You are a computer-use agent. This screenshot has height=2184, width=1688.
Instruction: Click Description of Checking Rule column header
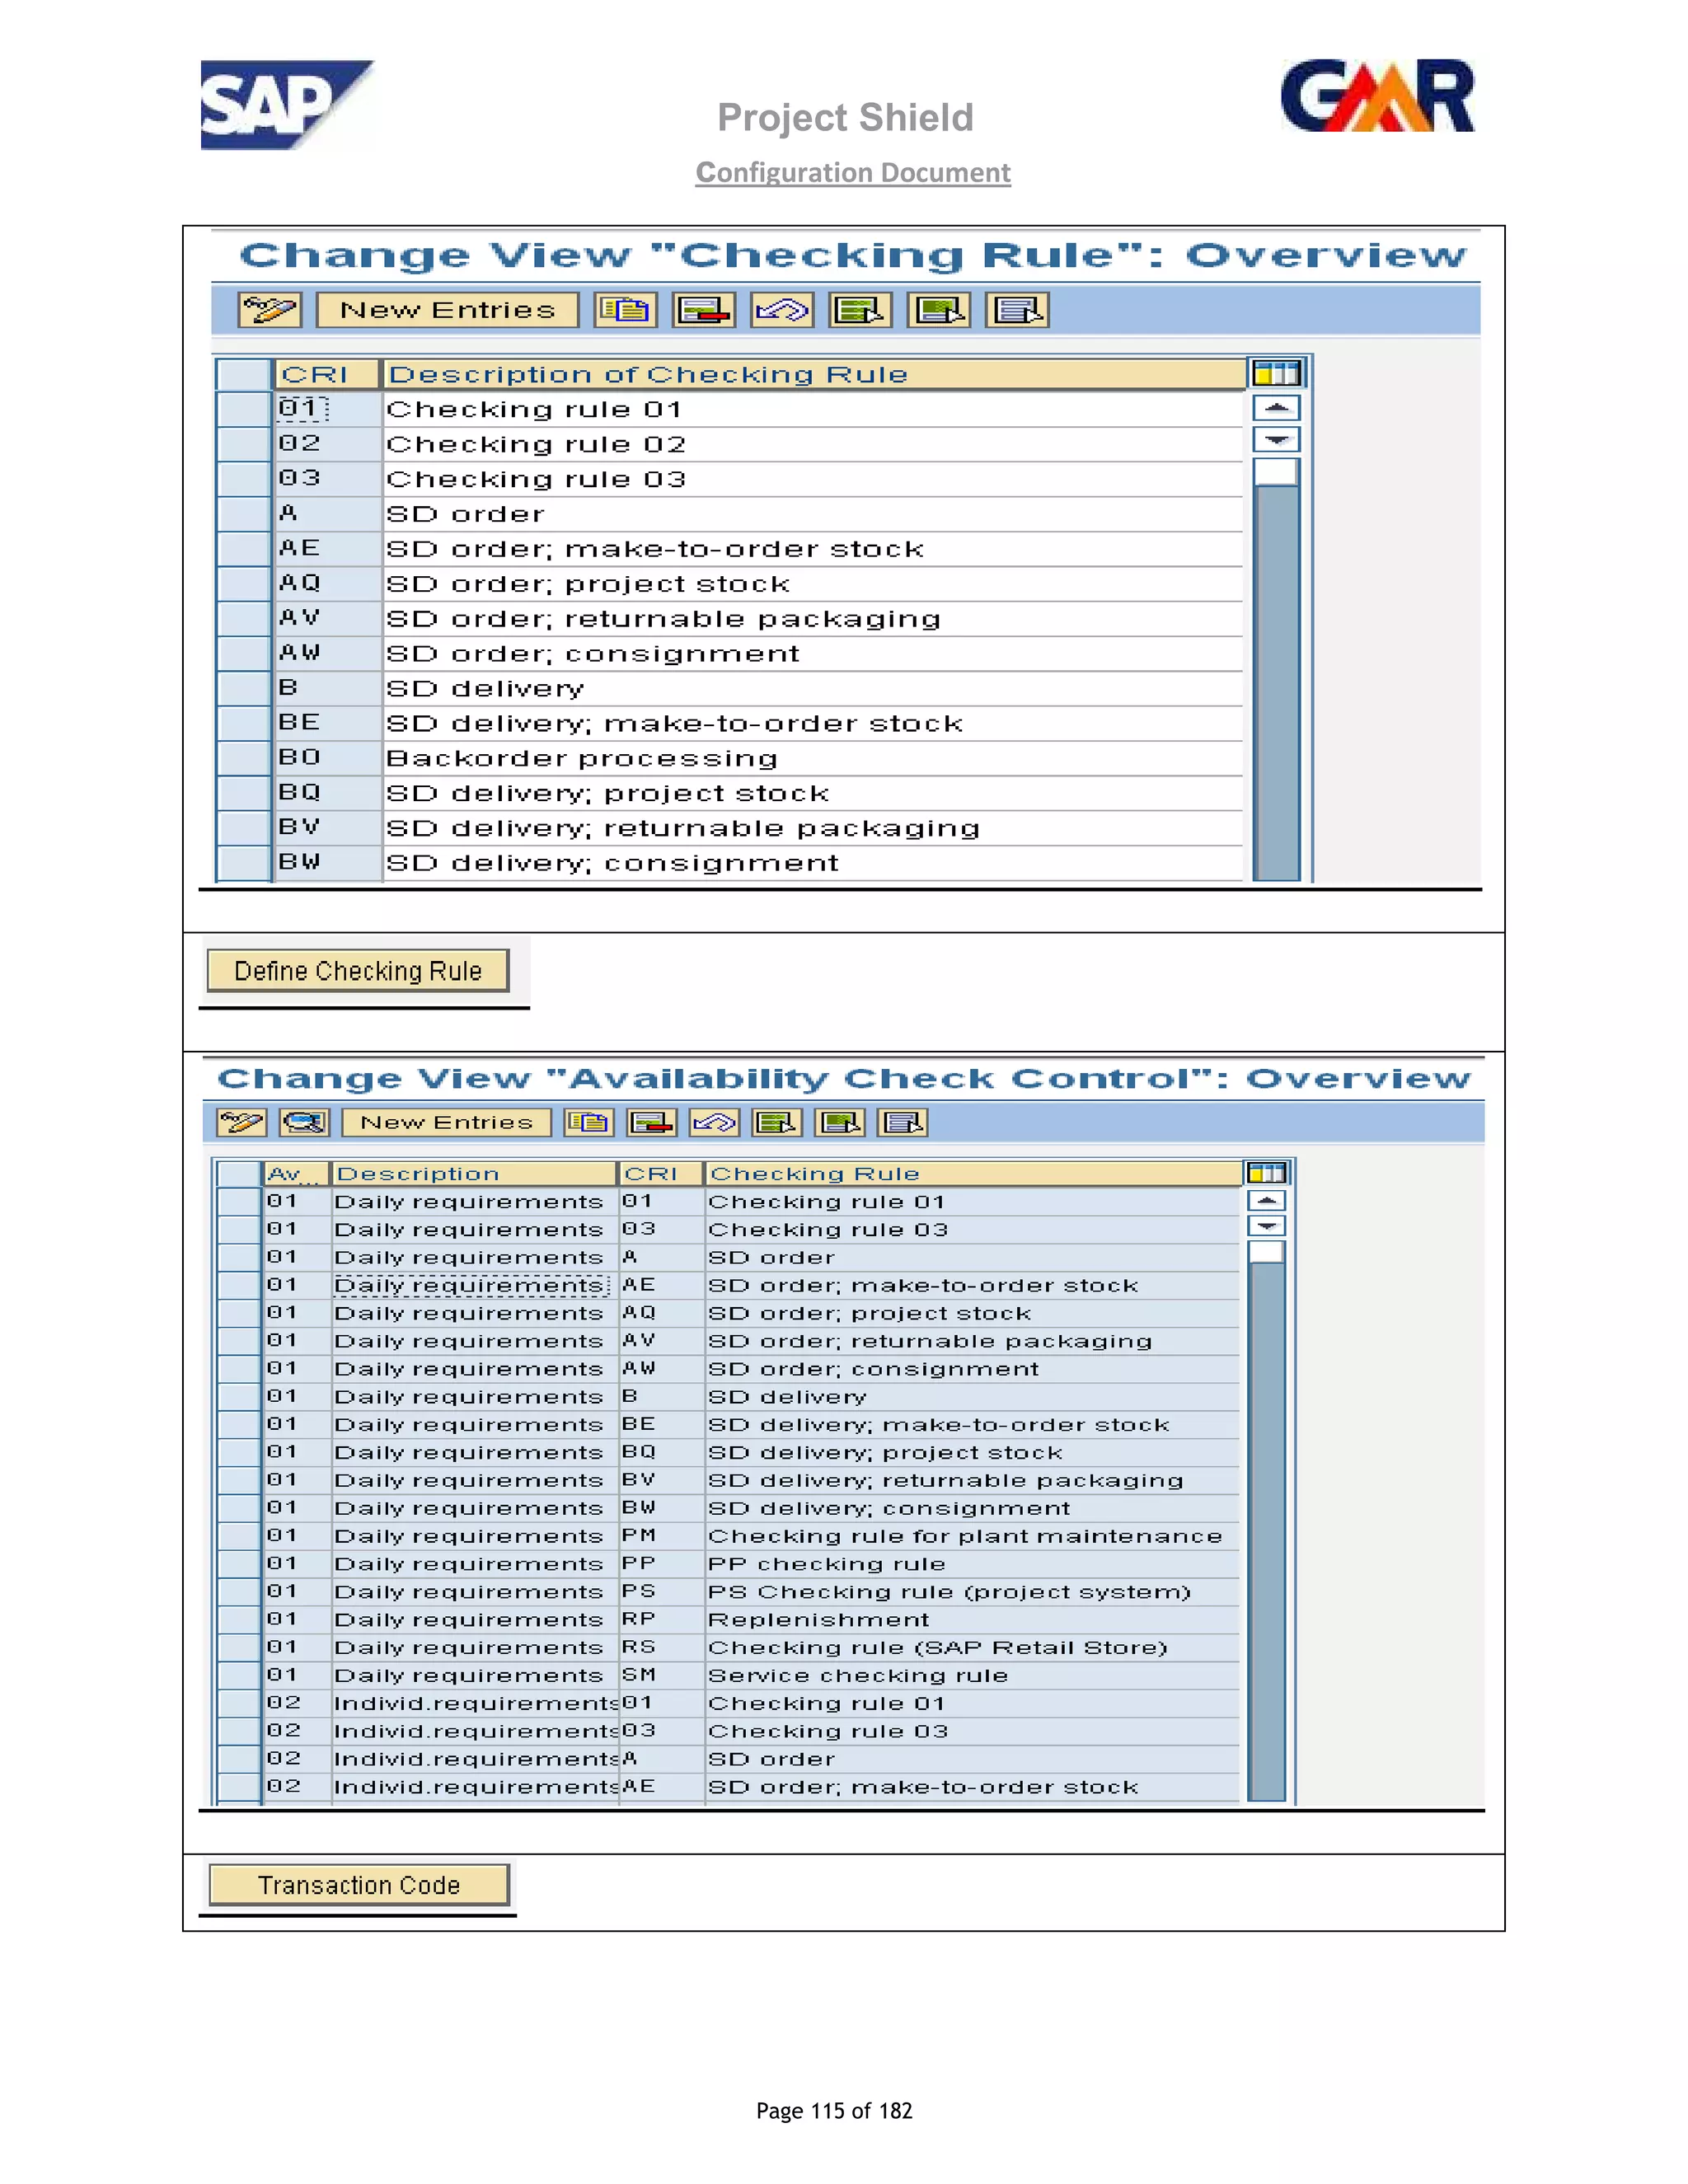click(x=814, y=374)
